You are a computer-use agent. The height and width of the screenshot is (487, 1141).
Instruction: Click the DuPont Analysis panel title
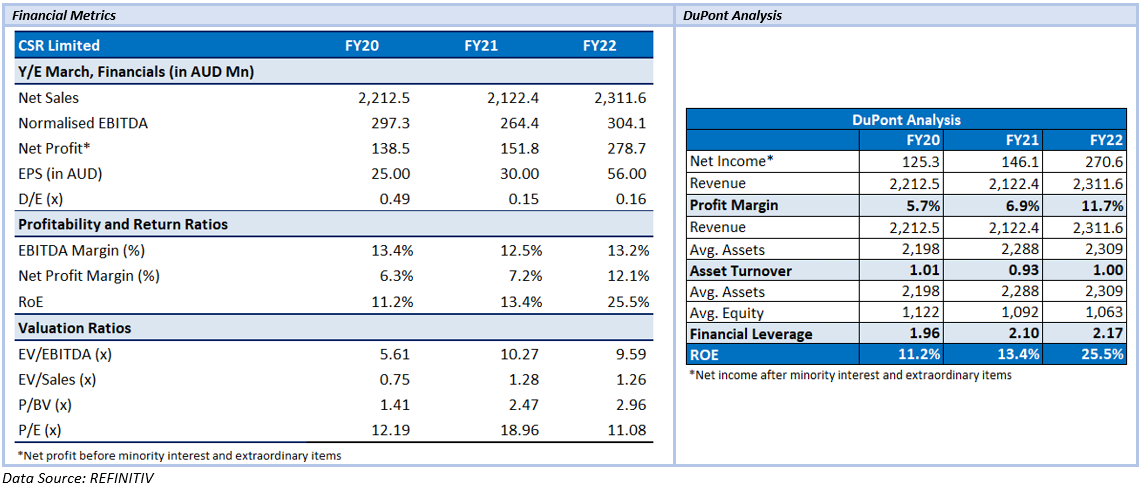[x=733, y=15]
